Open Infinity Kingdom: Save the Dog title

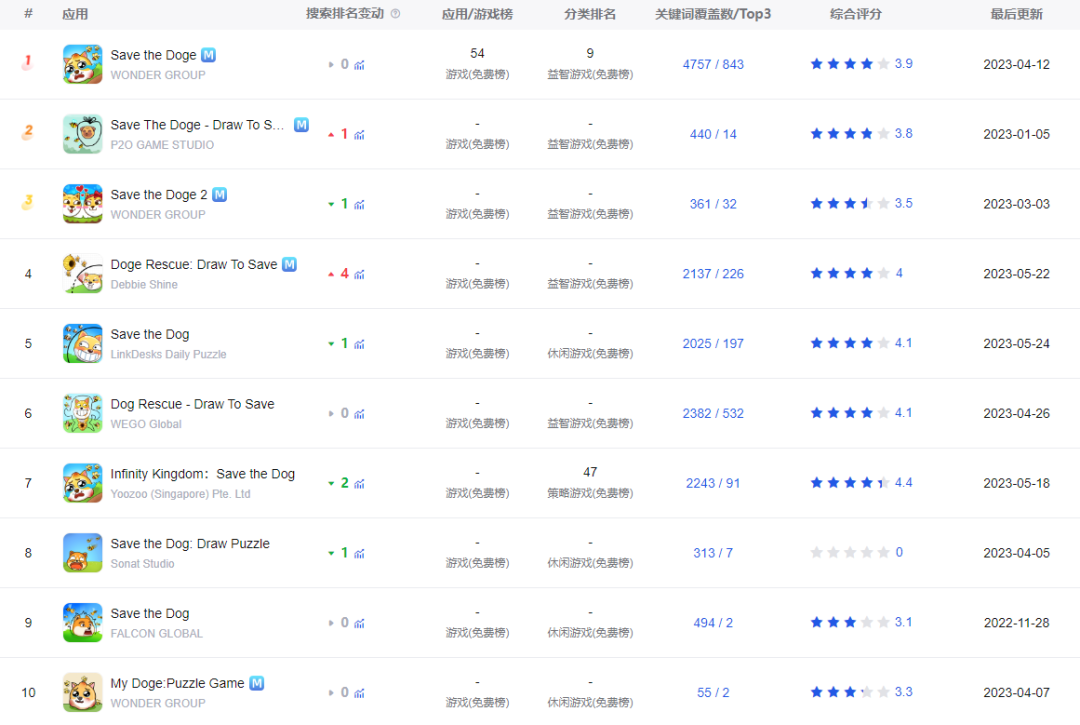[x=202, y=474]
